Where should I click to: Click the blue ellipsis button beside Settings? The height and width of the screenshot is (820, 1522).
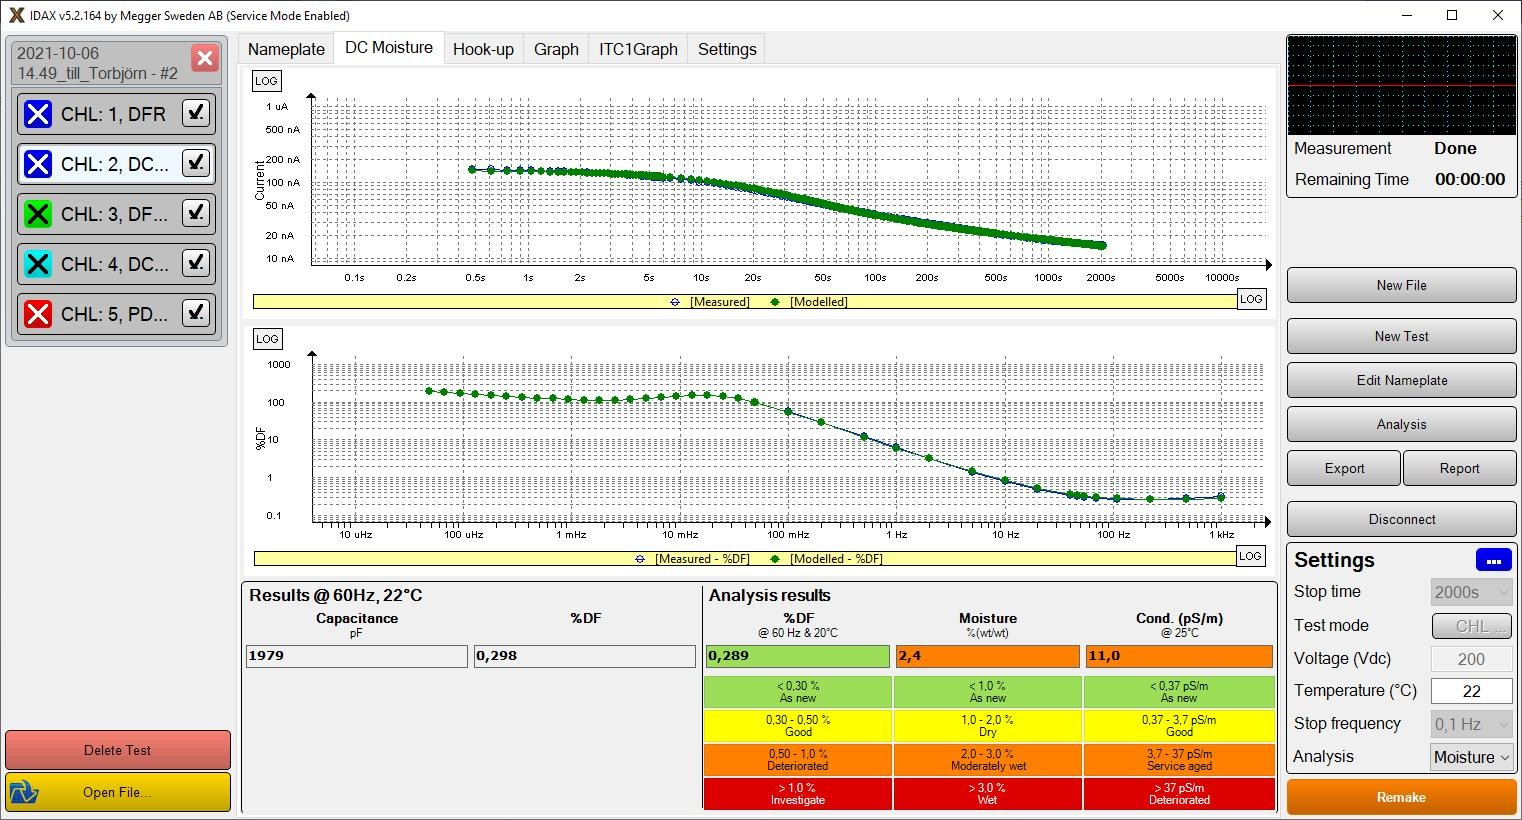tap(1493, 560)
